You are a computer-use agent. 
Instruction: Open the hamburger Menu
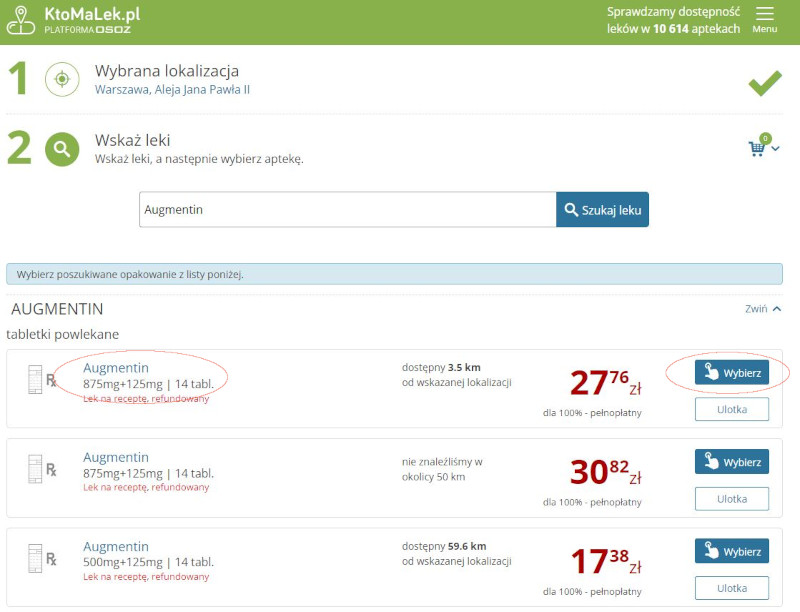[764, 19]
